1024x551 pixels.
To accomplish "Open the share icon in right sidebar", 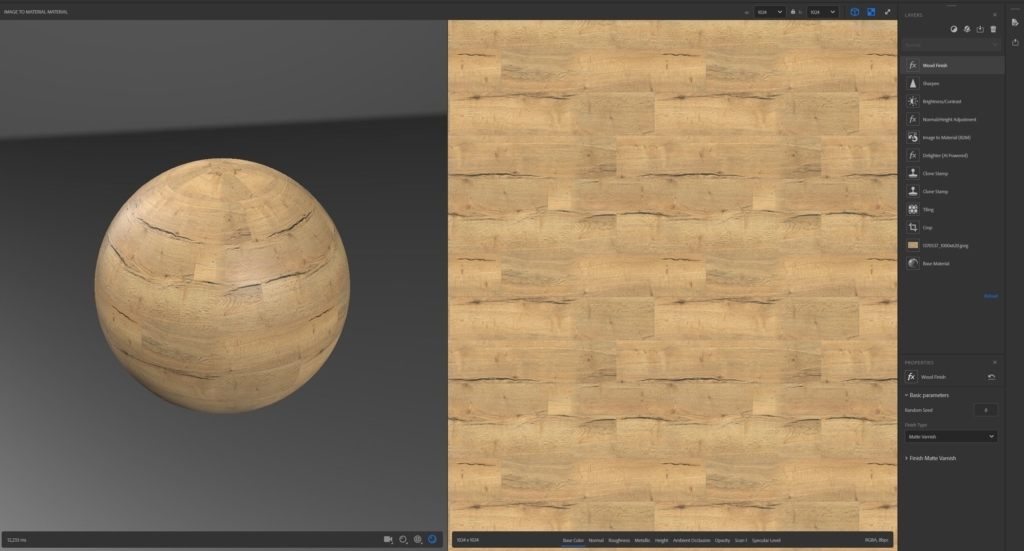I will (1015, 42).
